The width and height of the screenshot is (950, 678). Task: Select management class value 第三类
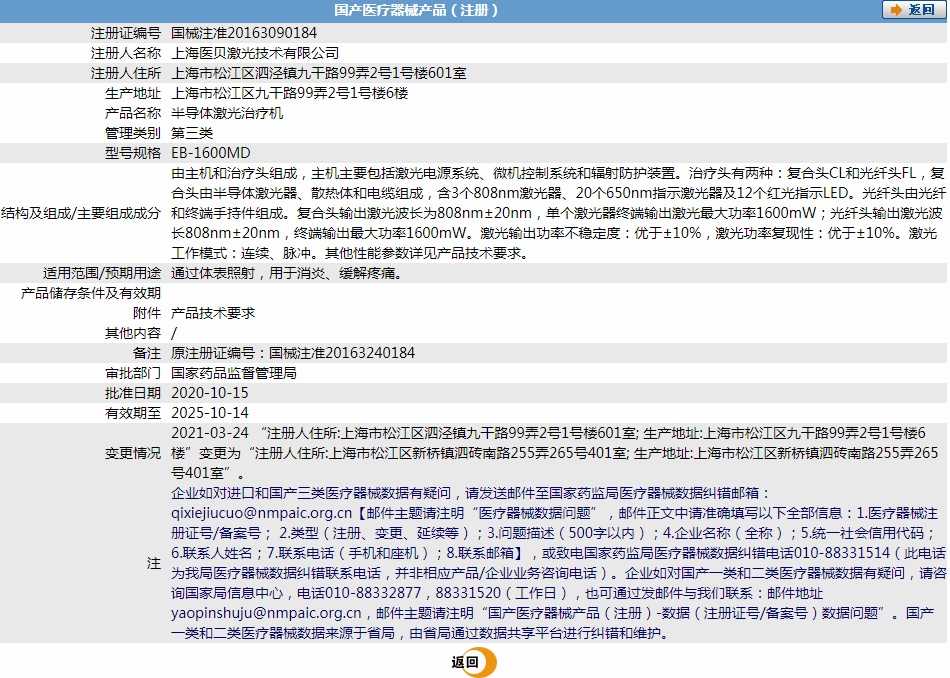tap(192, 133)
